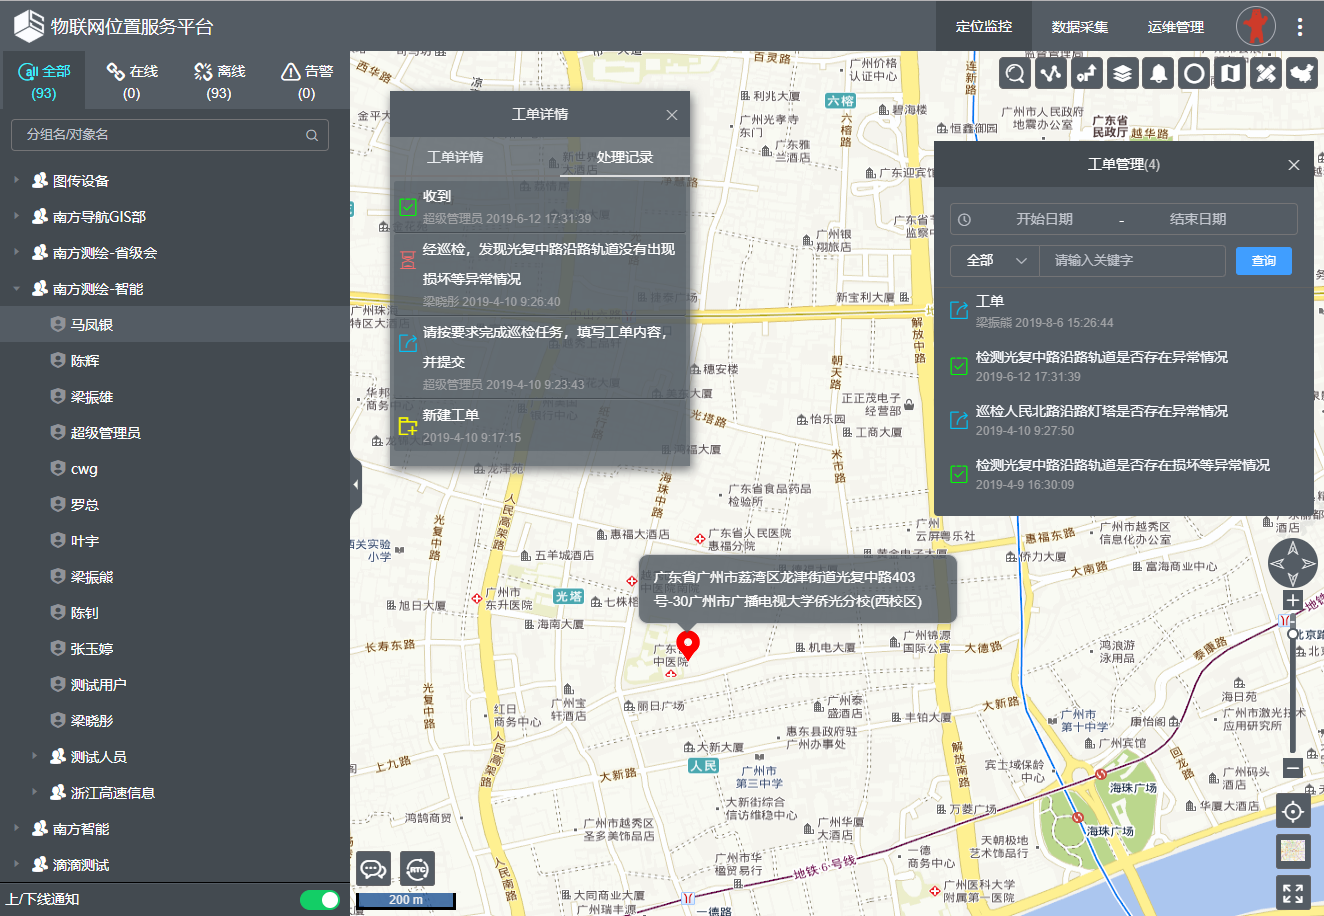Click the map fullscreen expand icon

(1293, 893)
